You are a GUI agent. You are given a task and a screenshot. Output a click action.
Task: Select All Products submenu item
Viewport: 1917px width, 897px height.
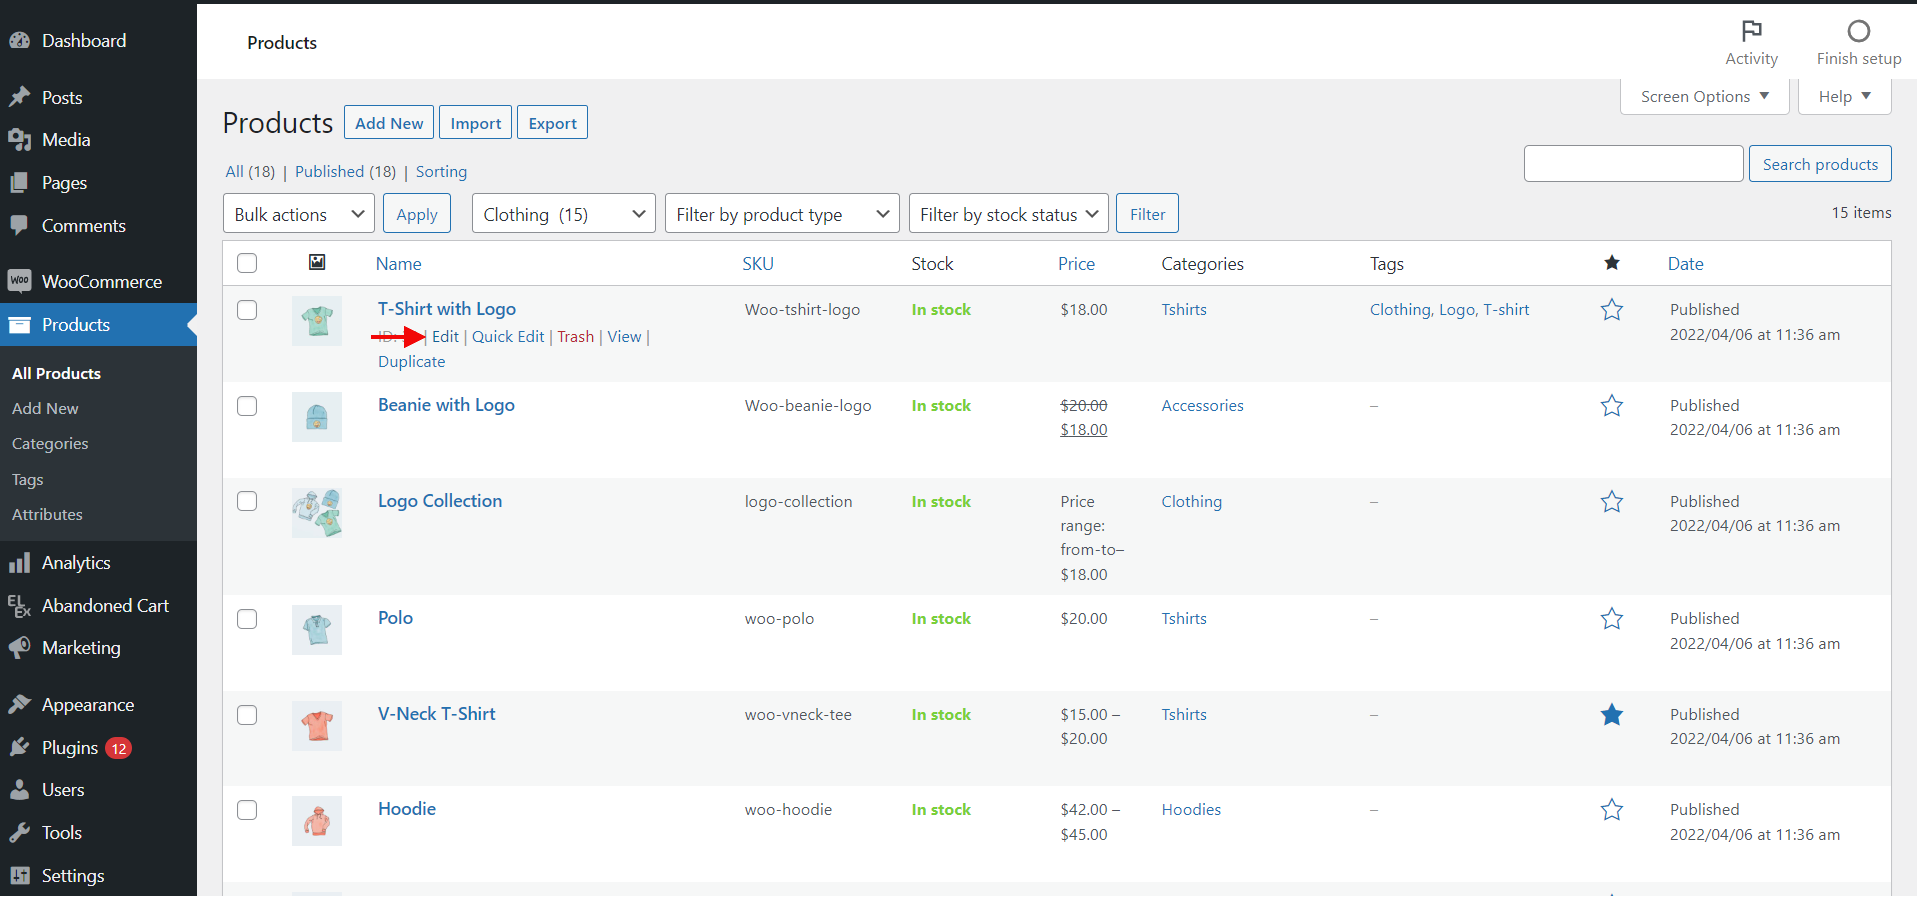pyautogui.click(x=56, y=374)
